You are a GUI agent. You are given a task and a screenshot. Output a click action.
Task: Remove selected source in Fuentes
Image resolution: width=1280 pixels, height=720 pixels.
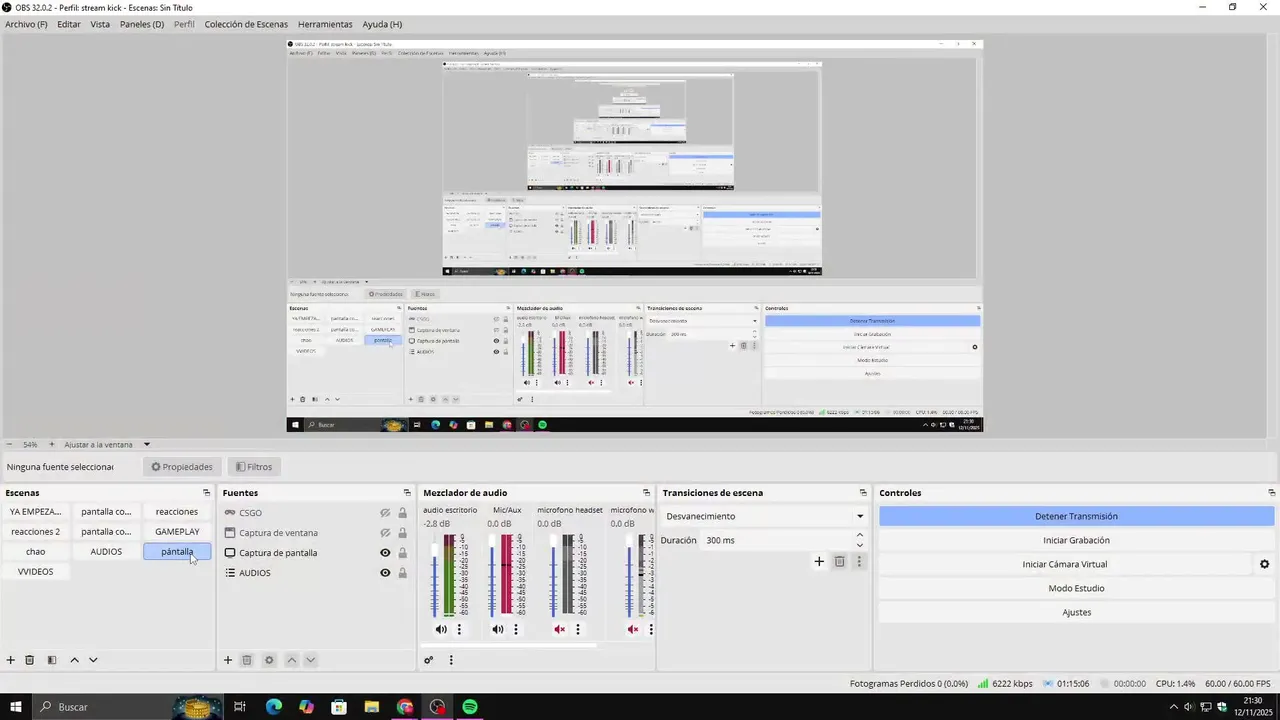coord(247,660)
